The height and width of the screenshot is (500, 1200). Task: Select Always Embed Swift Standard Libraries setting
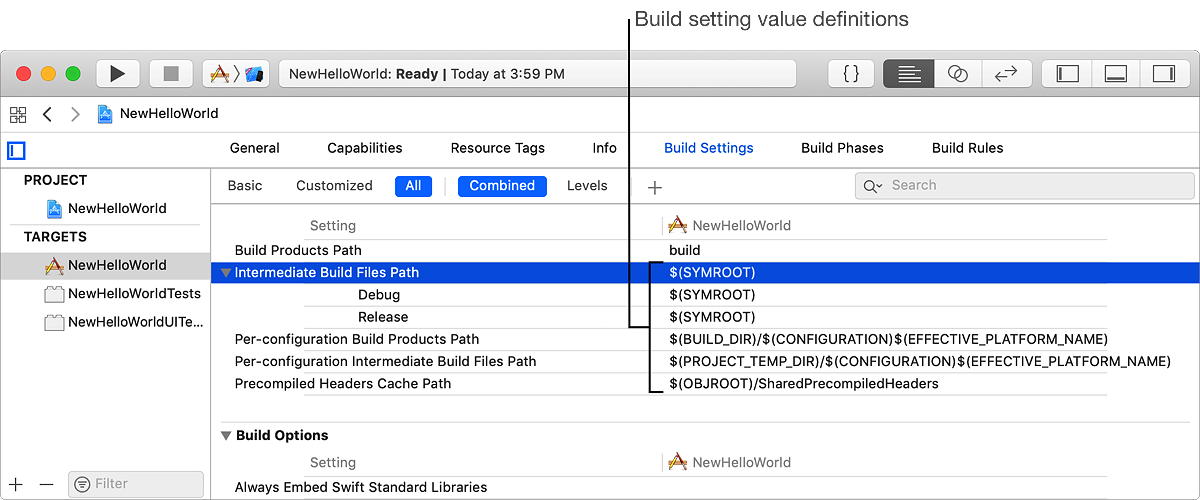click(361, 488)
